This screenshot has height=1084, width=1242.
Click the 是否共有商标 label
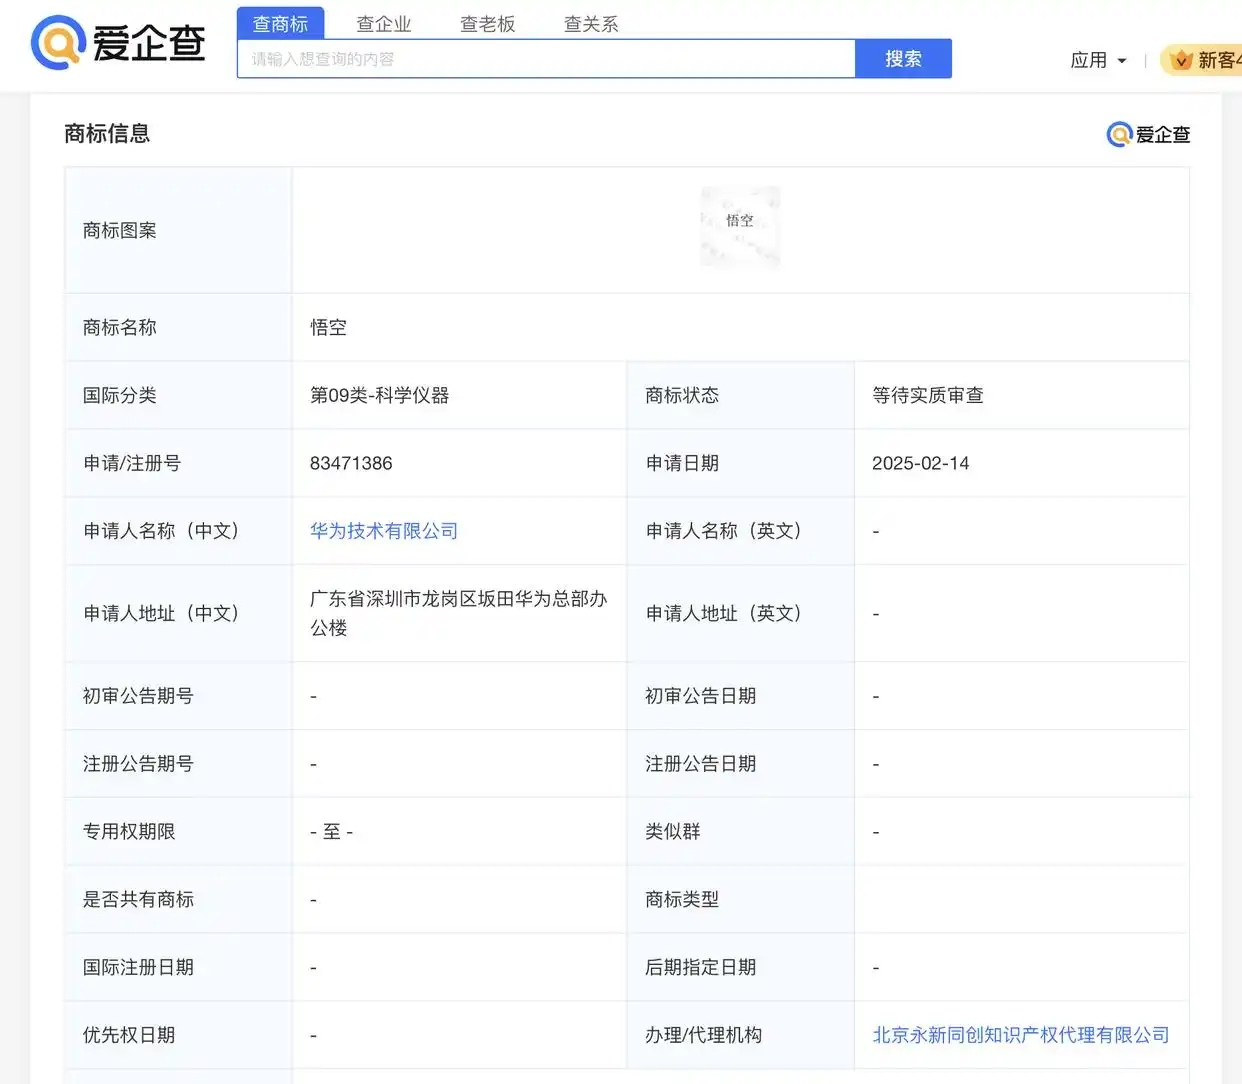[x=138, y=899]
